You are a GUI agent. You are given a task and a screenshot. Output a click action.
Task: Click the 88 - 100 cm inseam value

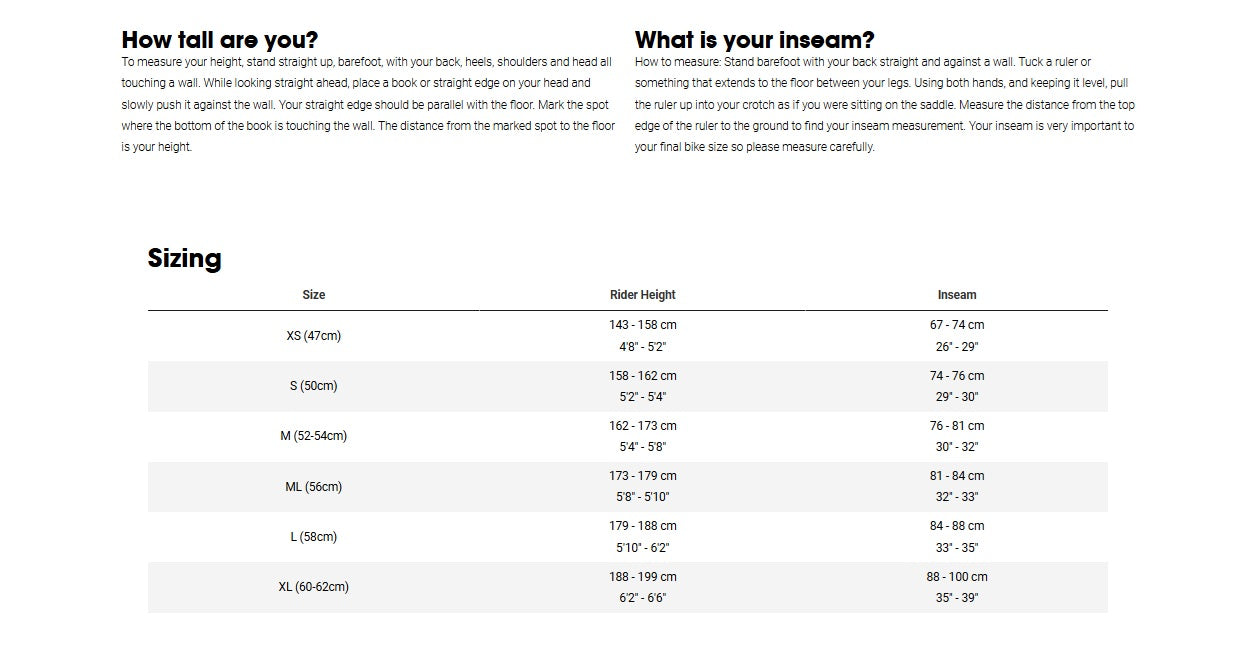tap(957, 577)
